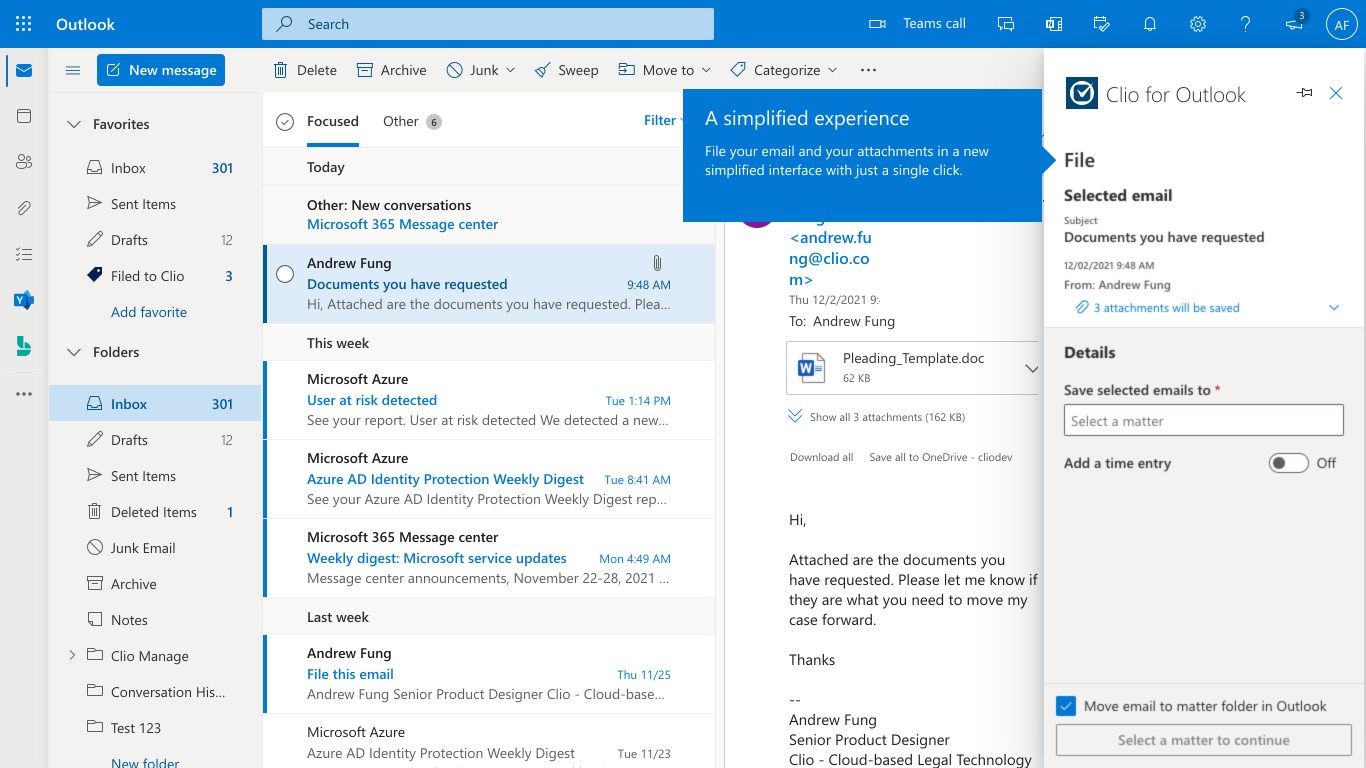Select all messages with the list circle
This screenshot has width=1366, height=768.
click(x=285, y=122)
